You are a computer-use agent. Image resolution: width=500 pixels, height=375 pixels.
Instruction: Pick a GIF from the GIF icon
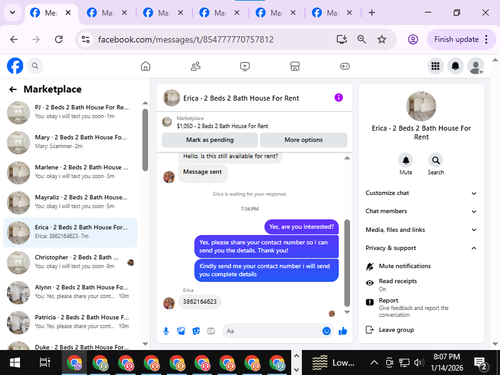pos(211,331)
